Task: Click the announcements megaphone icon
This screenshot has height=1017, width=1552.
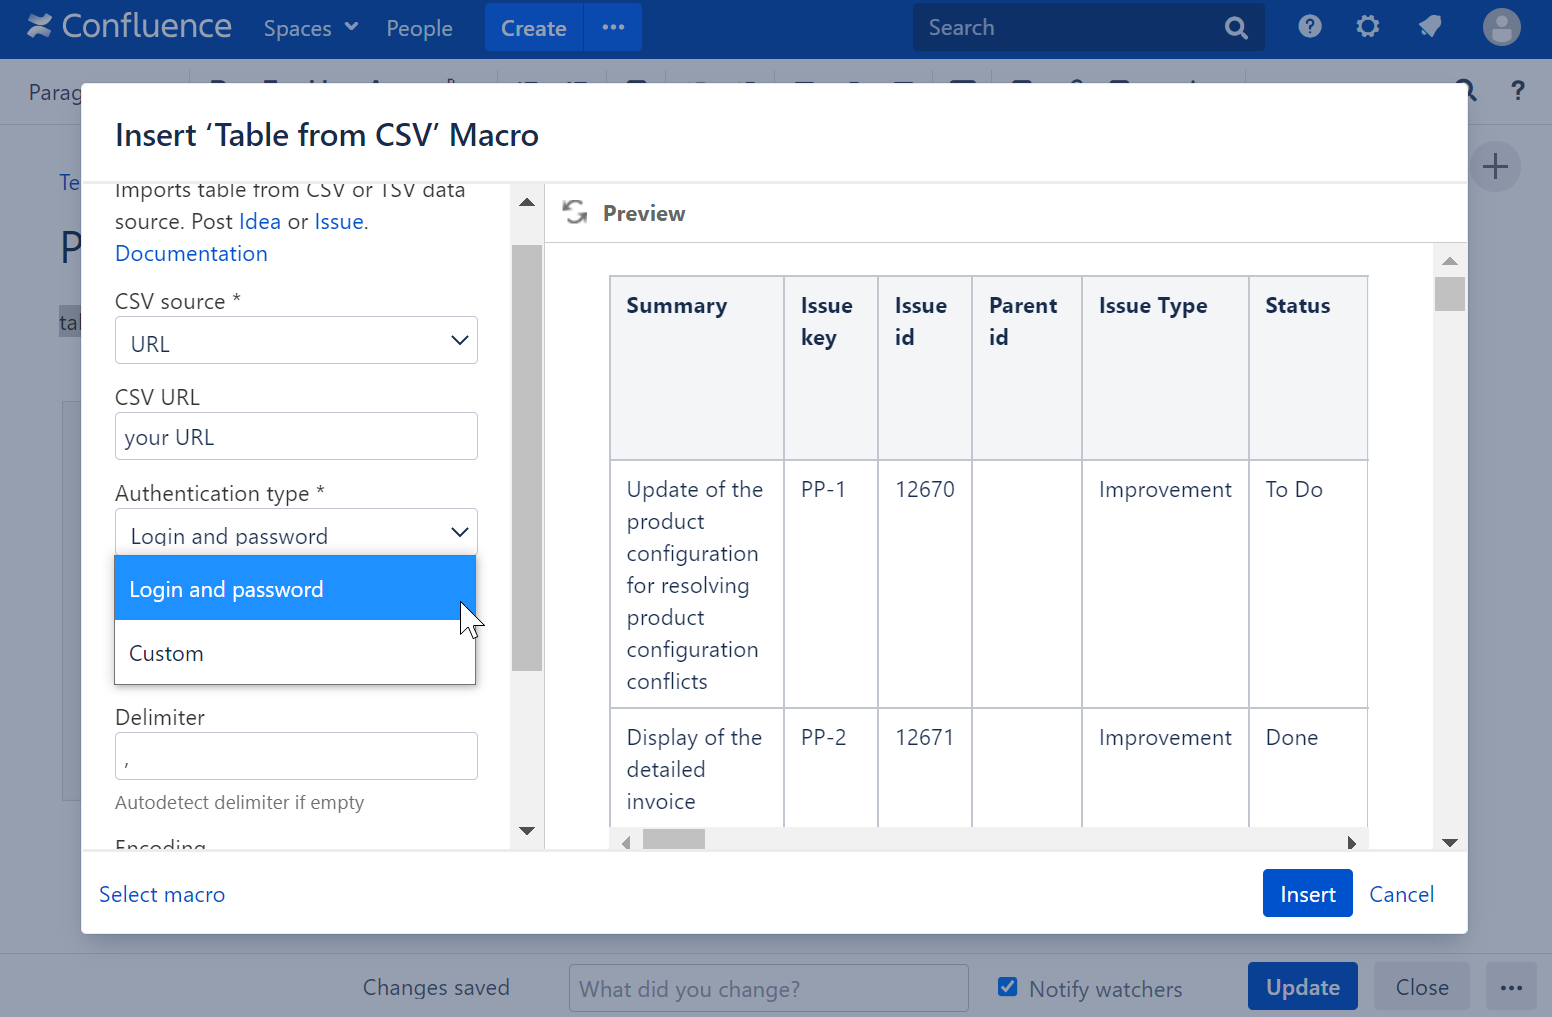Action: point(1429,27)
